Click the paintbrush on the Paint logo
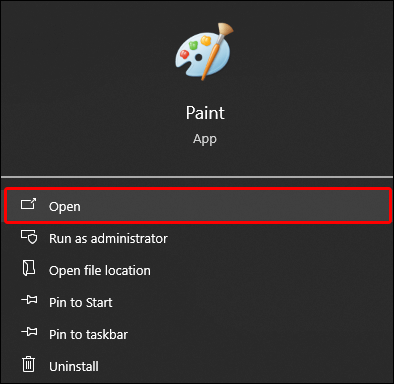This screenshot has width=394, height=384. 217,51
